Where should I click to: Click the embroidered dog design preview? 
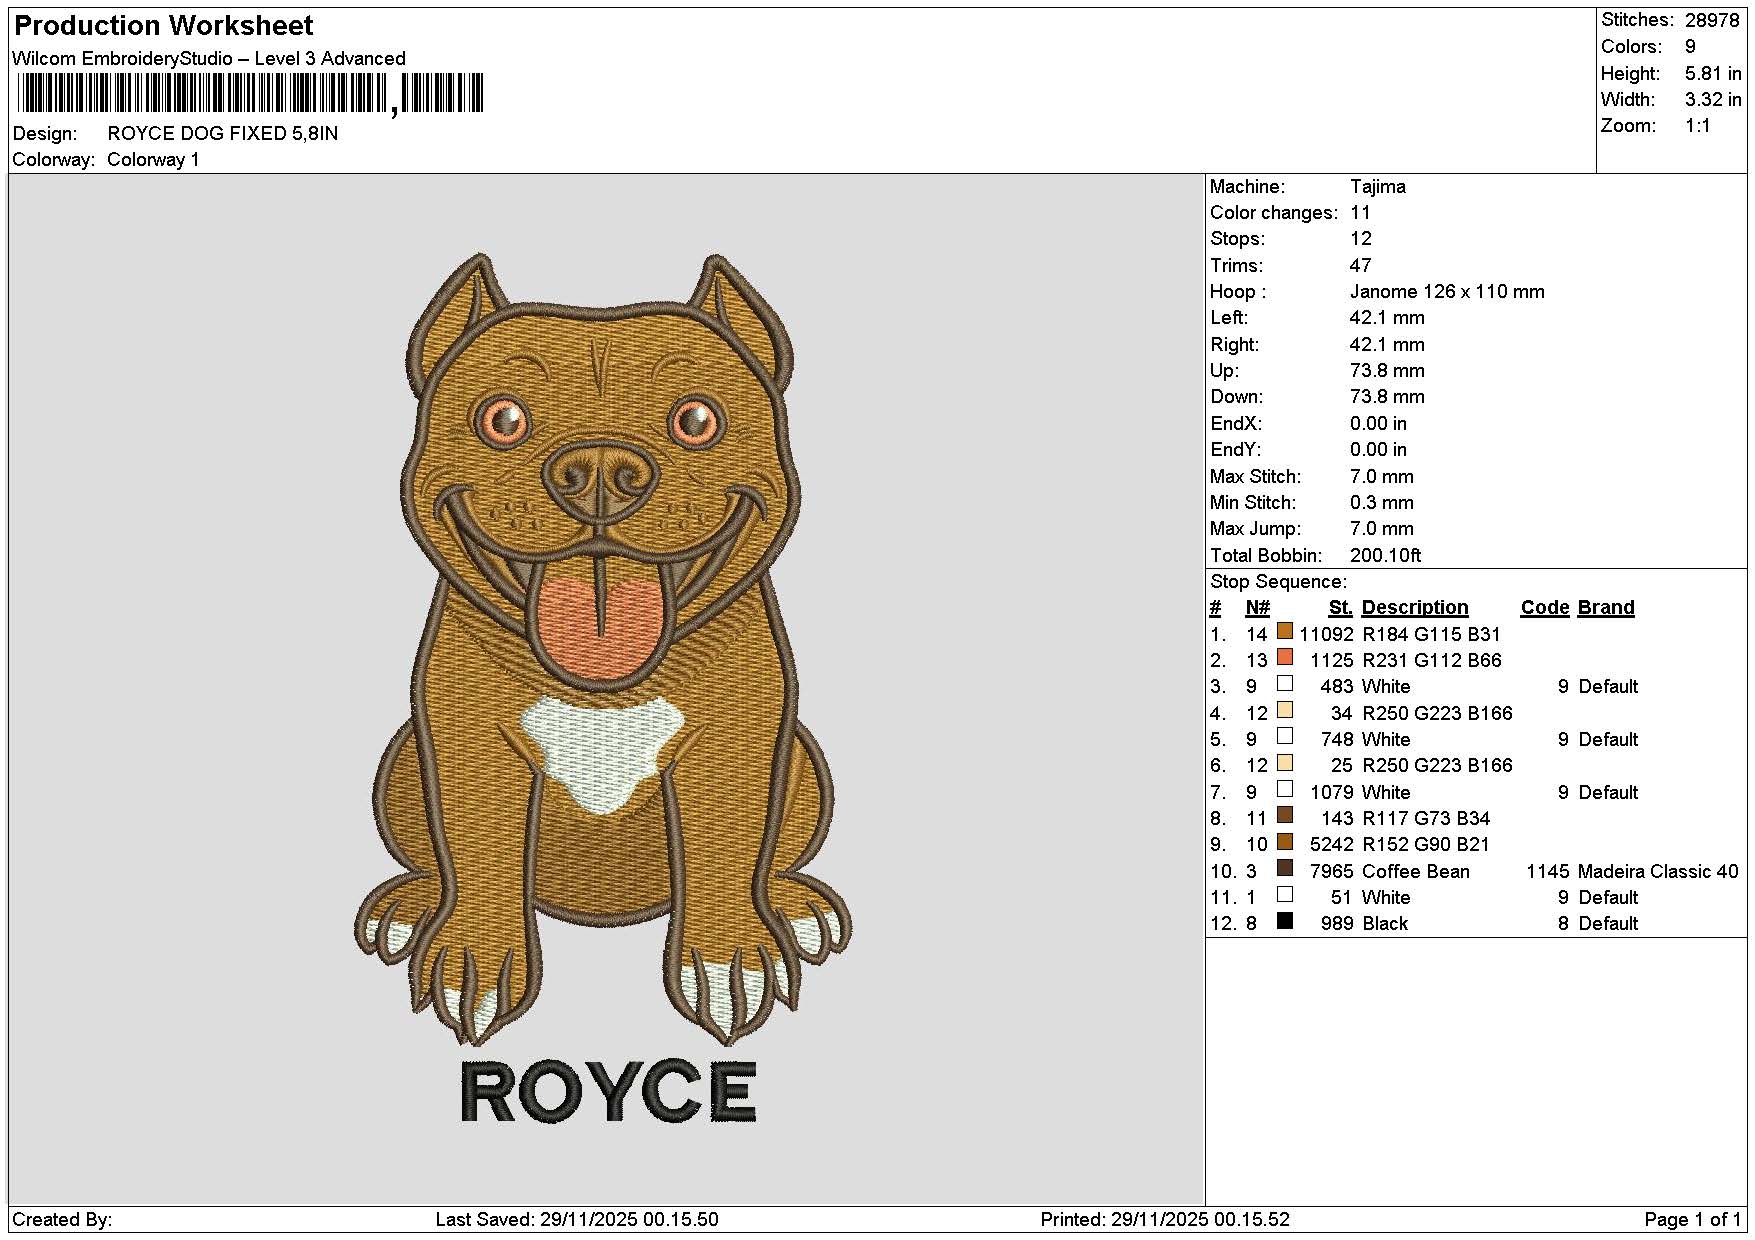click(603, 648)
